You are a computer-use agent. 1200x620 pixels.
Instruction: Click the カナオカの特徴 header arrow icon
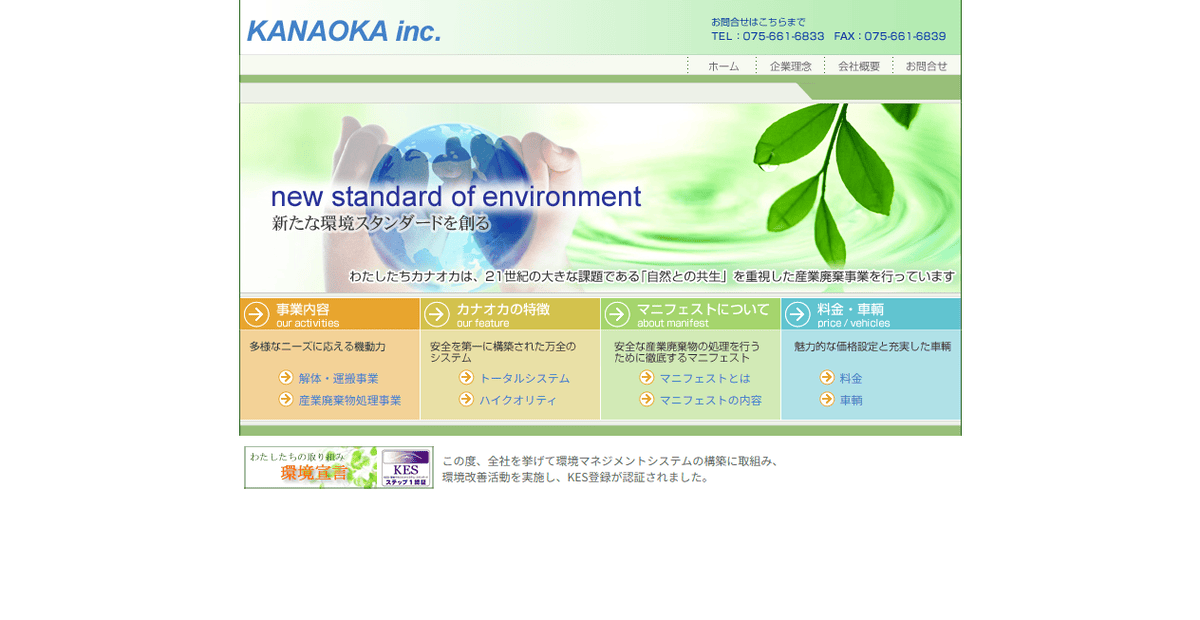[437, 314]
